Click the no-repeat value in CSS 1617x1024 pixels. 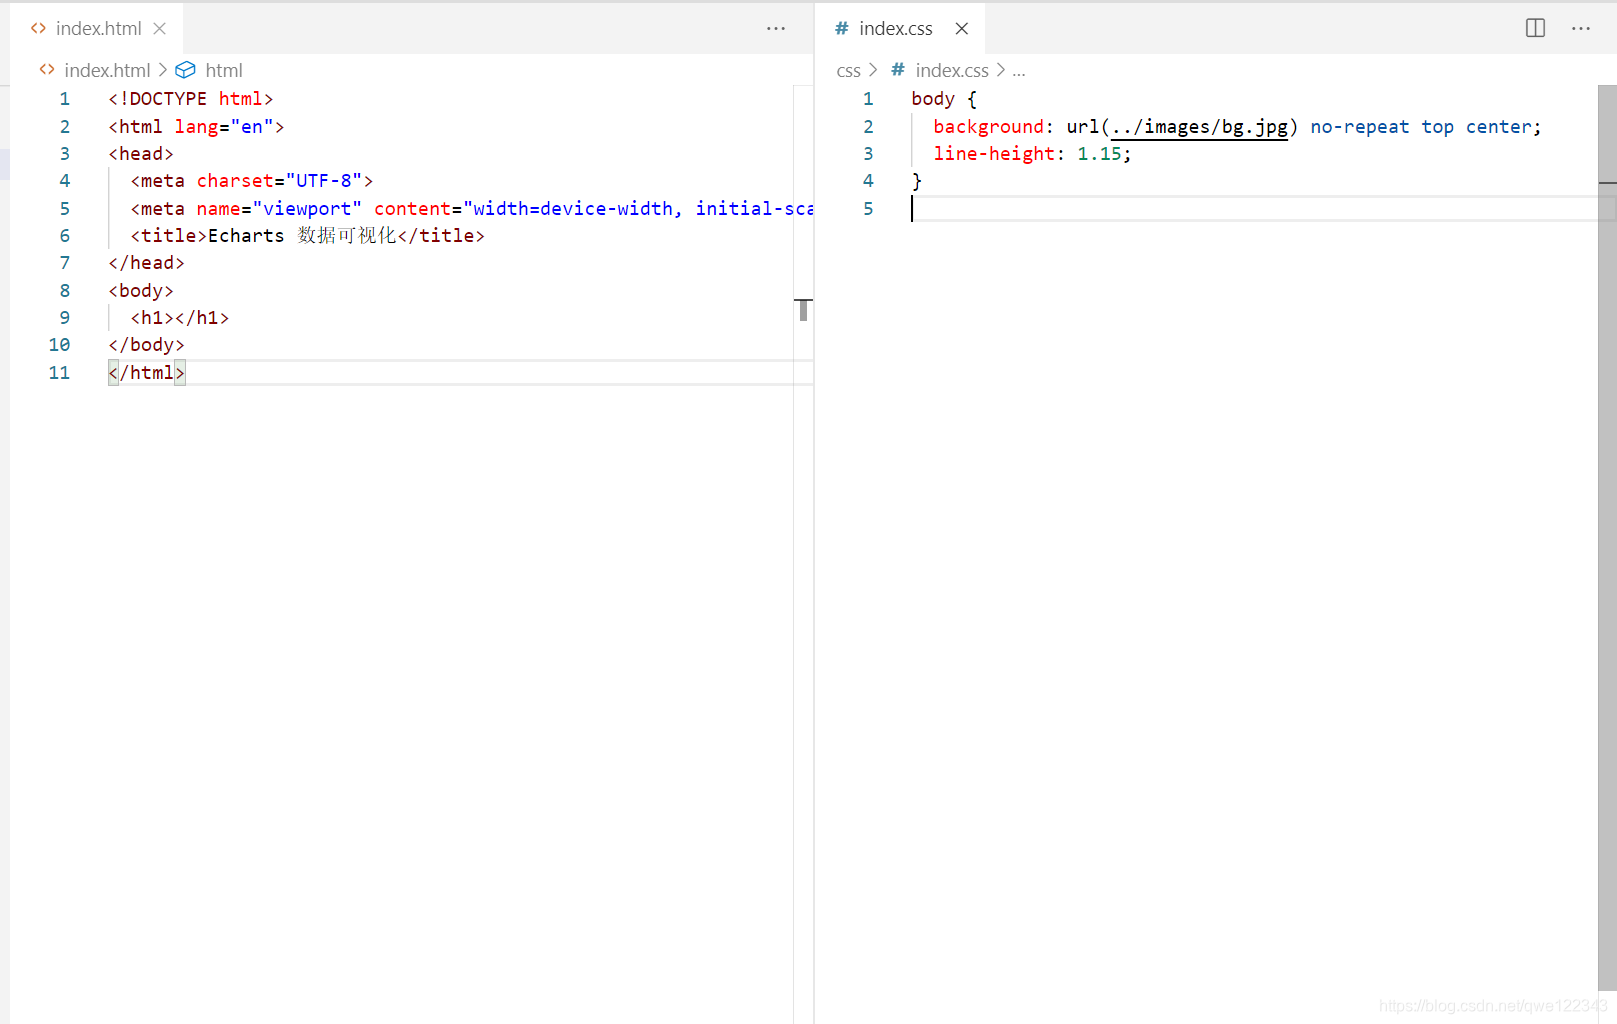click(1360, 127)
